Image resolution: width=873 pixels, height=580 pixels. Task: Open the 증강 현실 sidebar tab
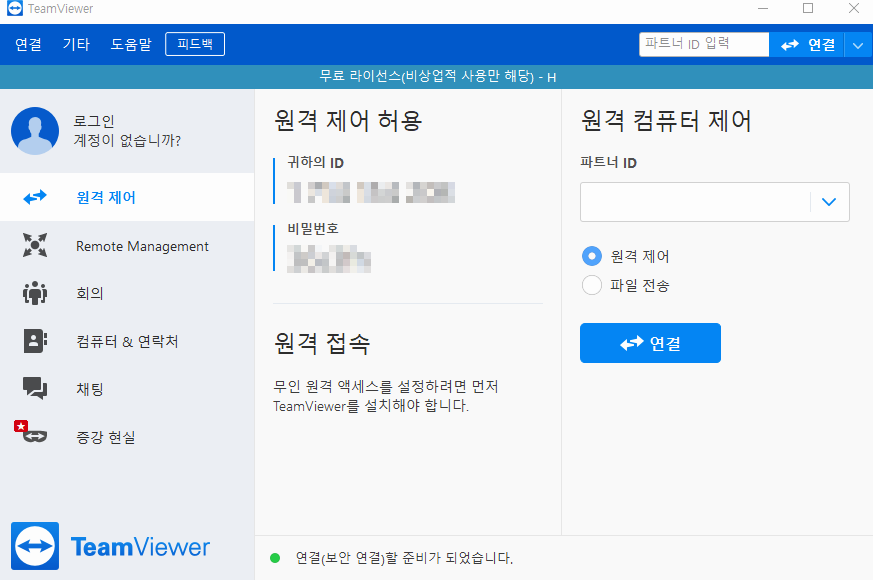(x=127, y=437)
